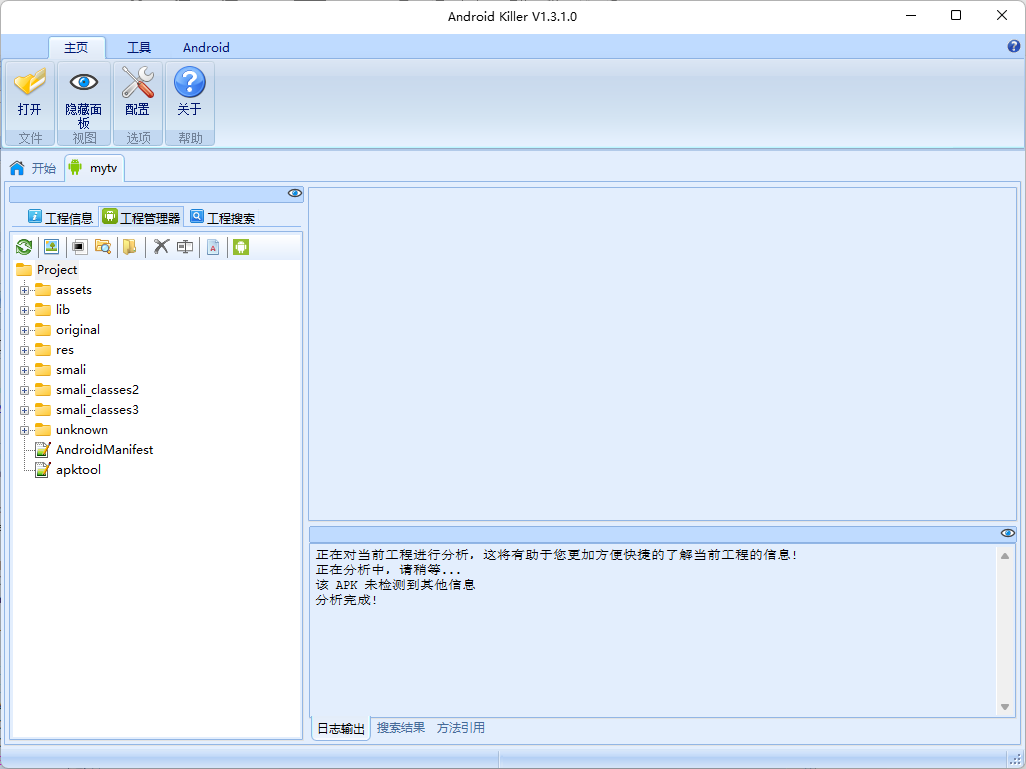
Task: Select the apktool file in tree
Action: tap(79, 470)
